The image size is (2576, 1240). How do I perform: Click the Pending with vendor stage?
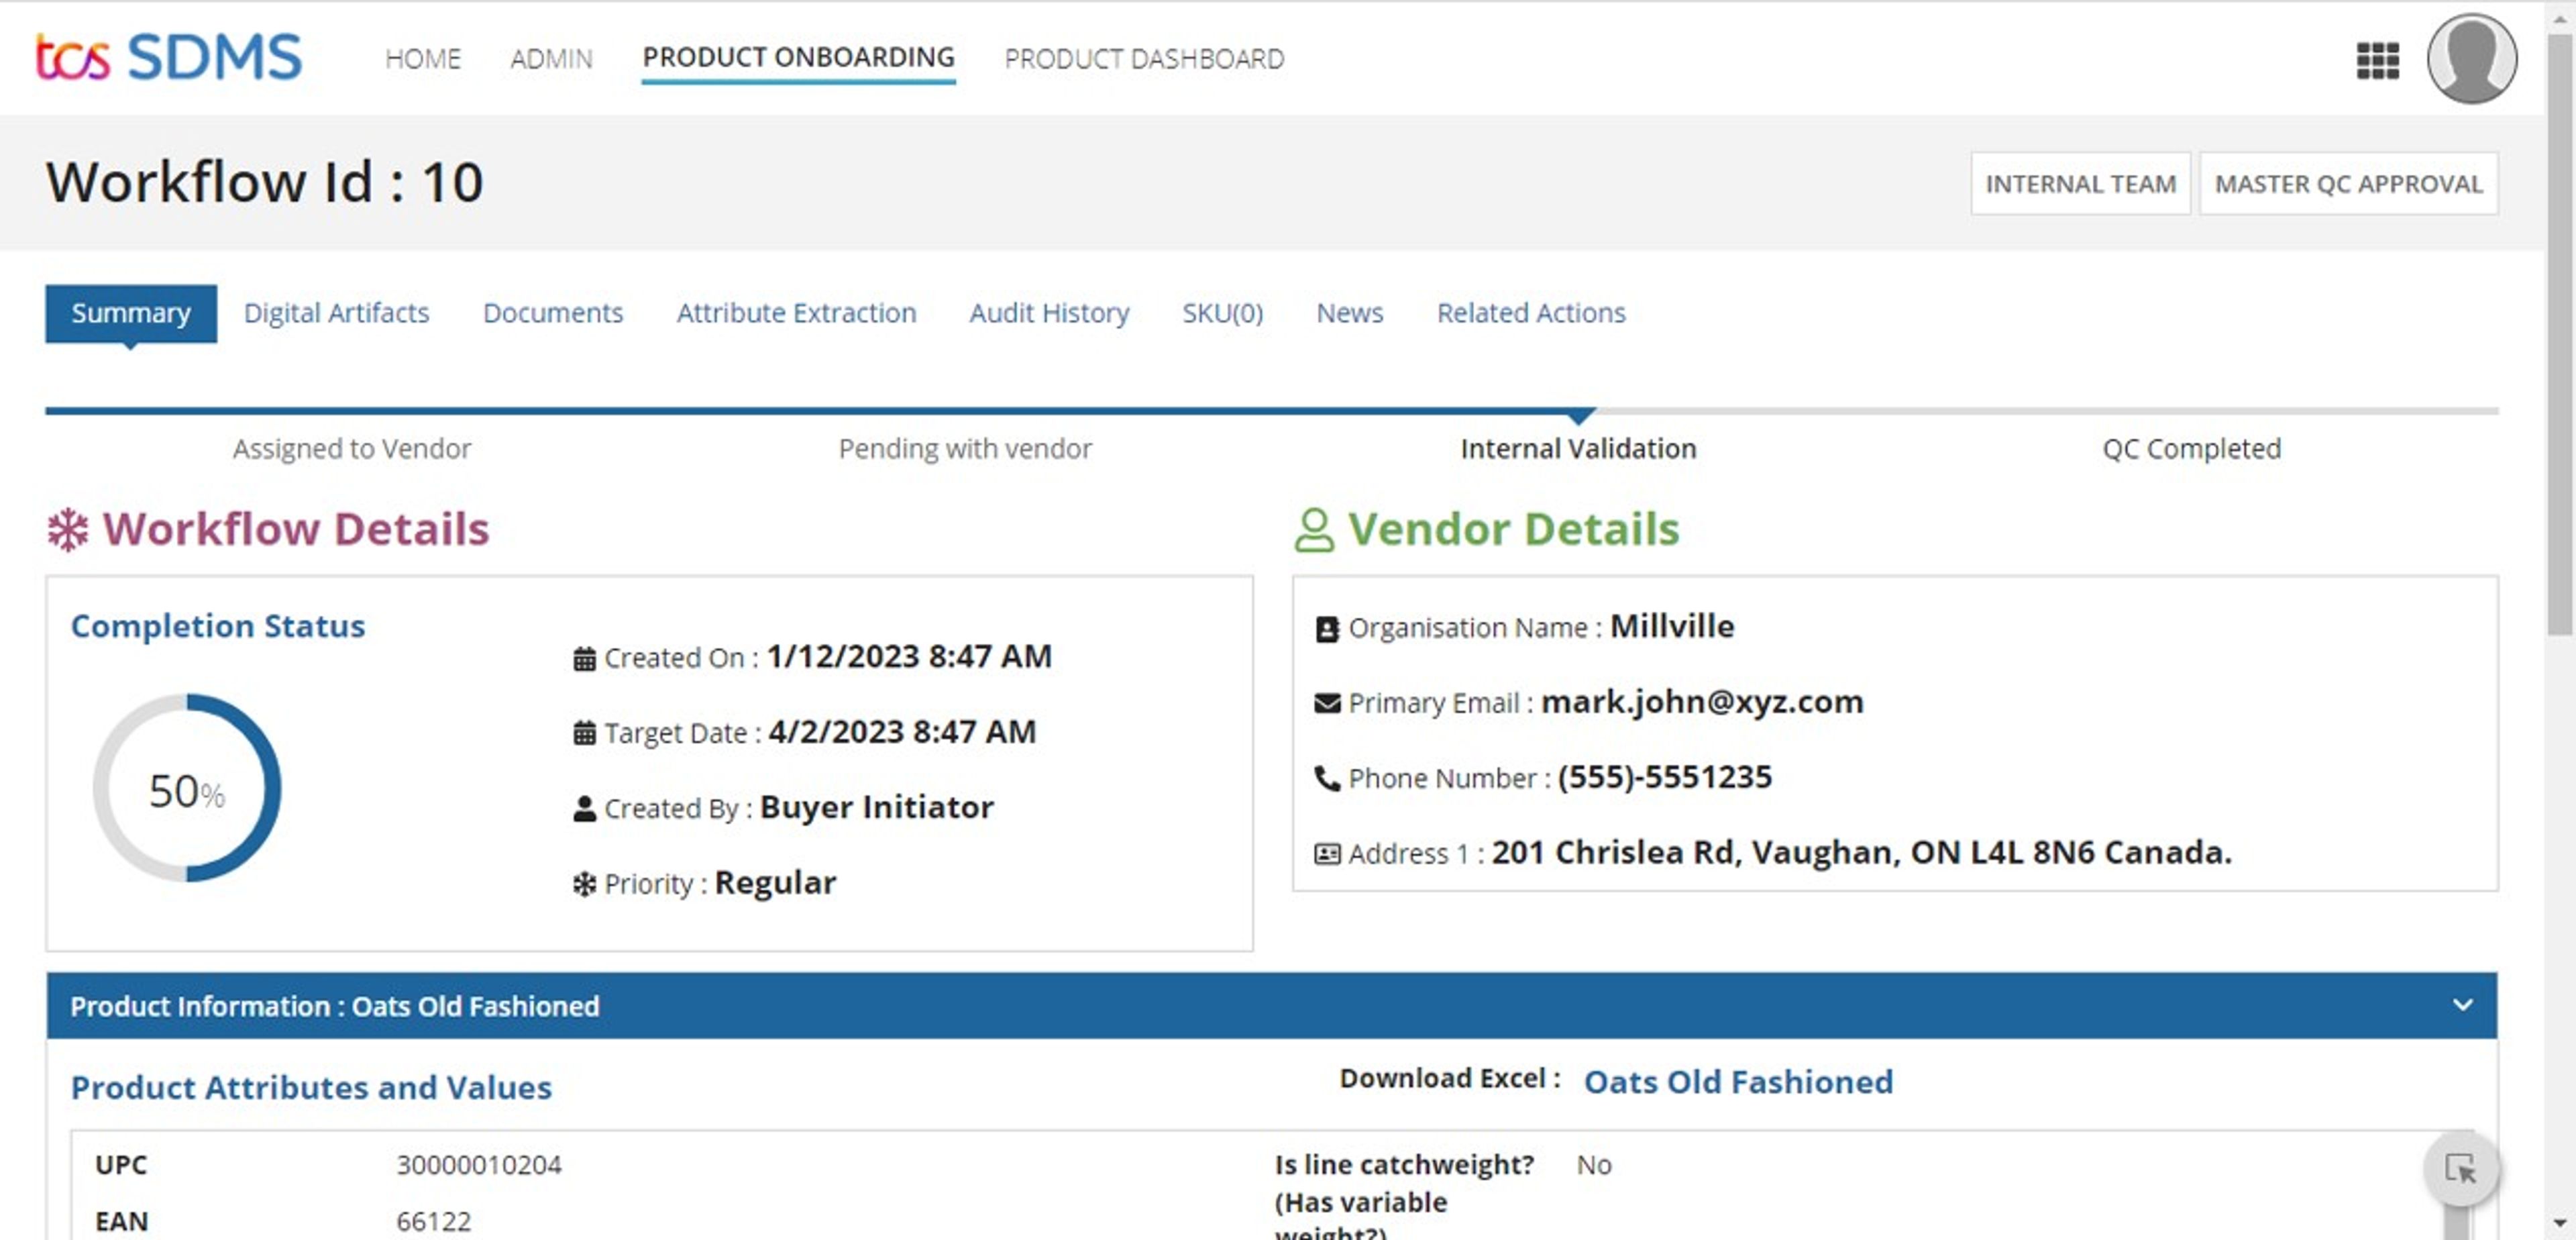[965, 449]
